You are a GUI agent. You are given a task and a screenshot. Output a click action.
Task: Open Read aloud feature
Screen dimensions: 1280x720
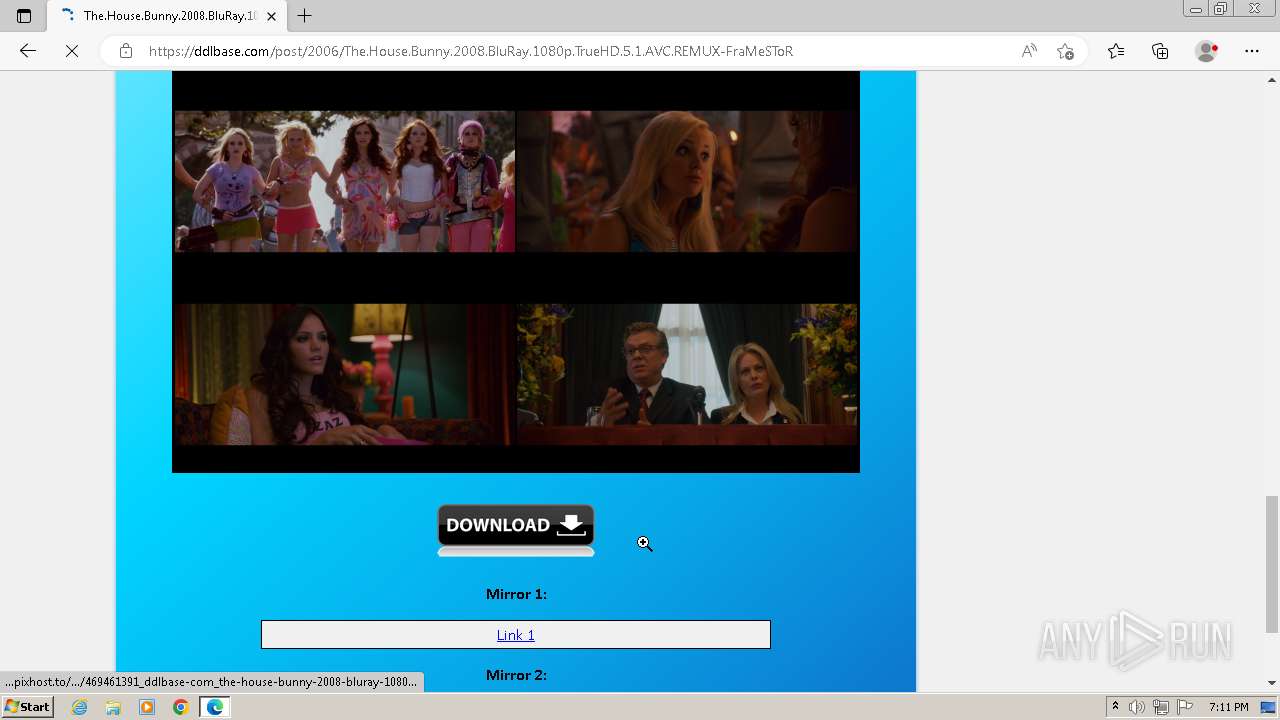[1029, 51]
